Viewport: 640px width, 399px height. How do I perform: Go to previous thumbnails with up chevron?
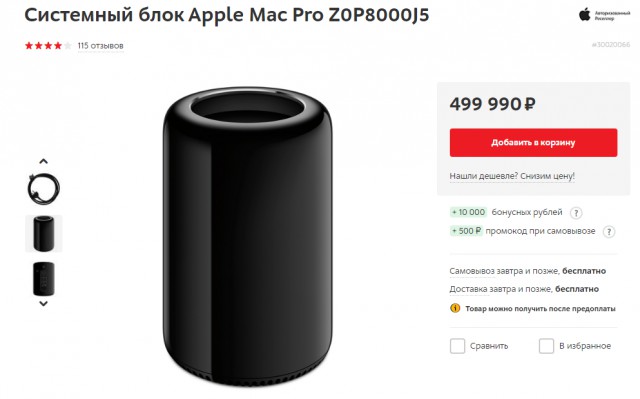point(43,161)
